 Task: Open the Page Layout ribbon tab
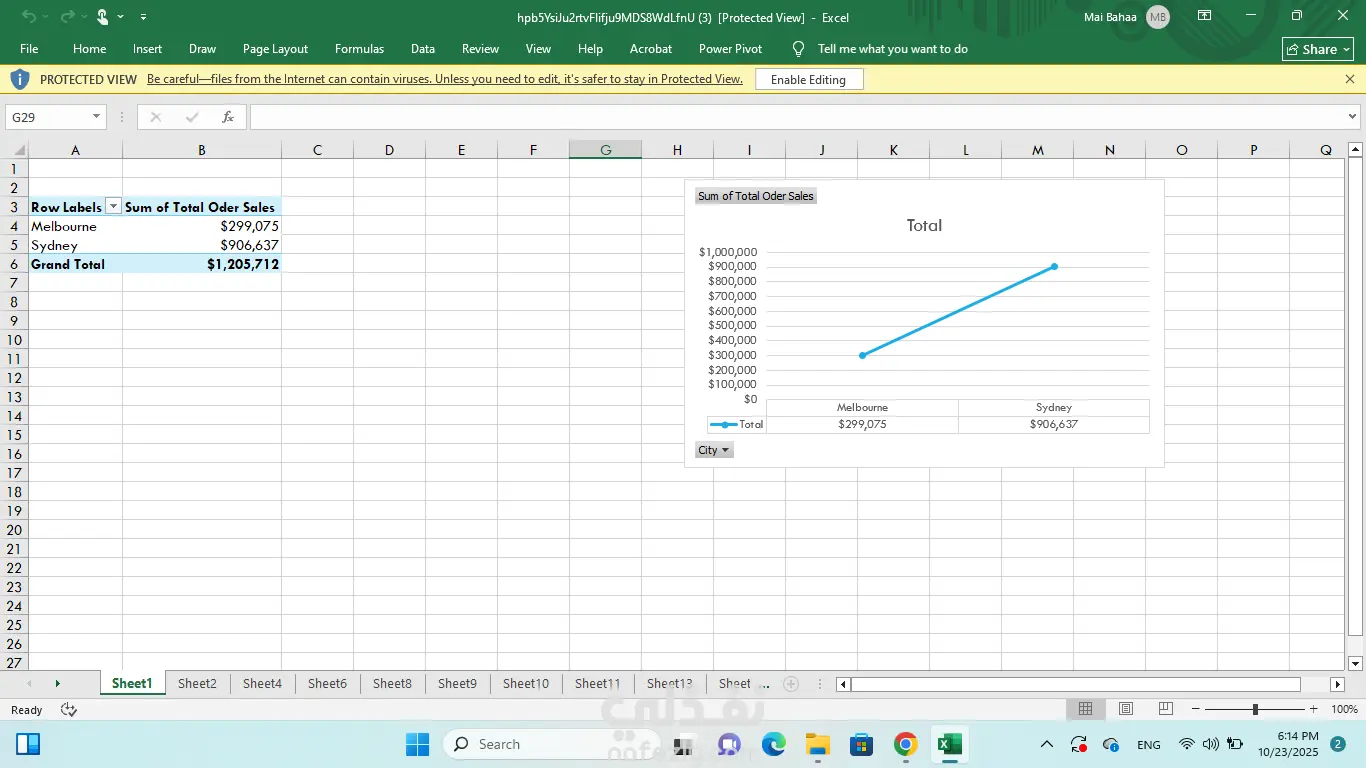[x=275, y=49]
